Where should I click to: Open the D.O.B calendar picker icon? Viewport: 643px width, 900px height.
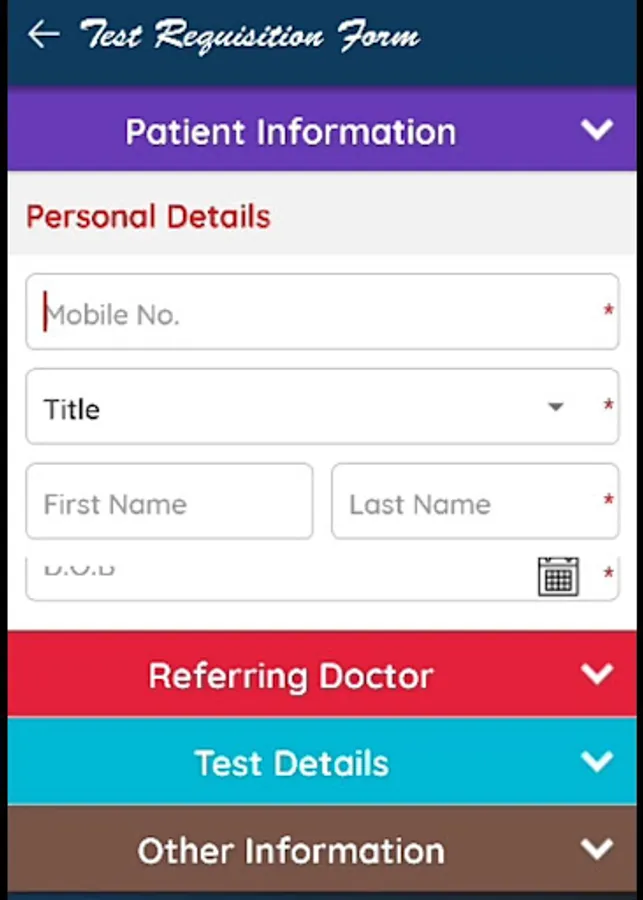(x=558, y=577)
